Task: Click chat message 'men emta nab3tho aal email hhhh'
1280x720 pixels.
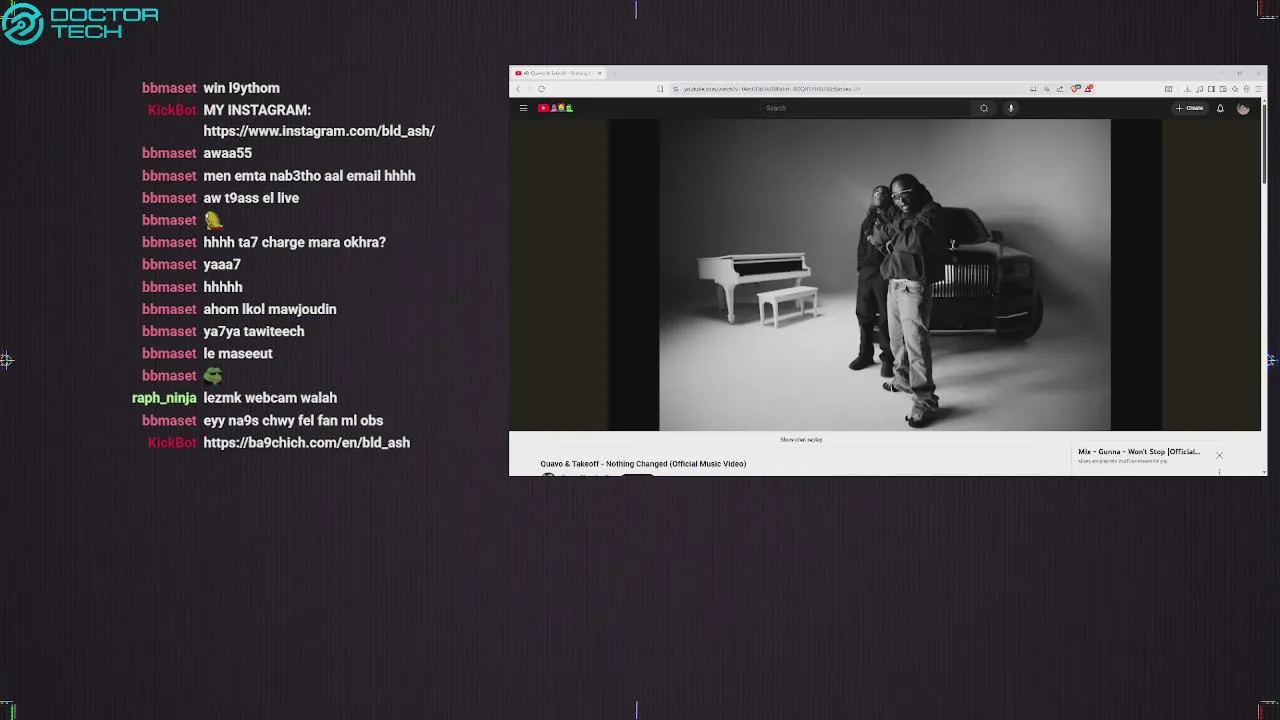Action: (309, 176)
